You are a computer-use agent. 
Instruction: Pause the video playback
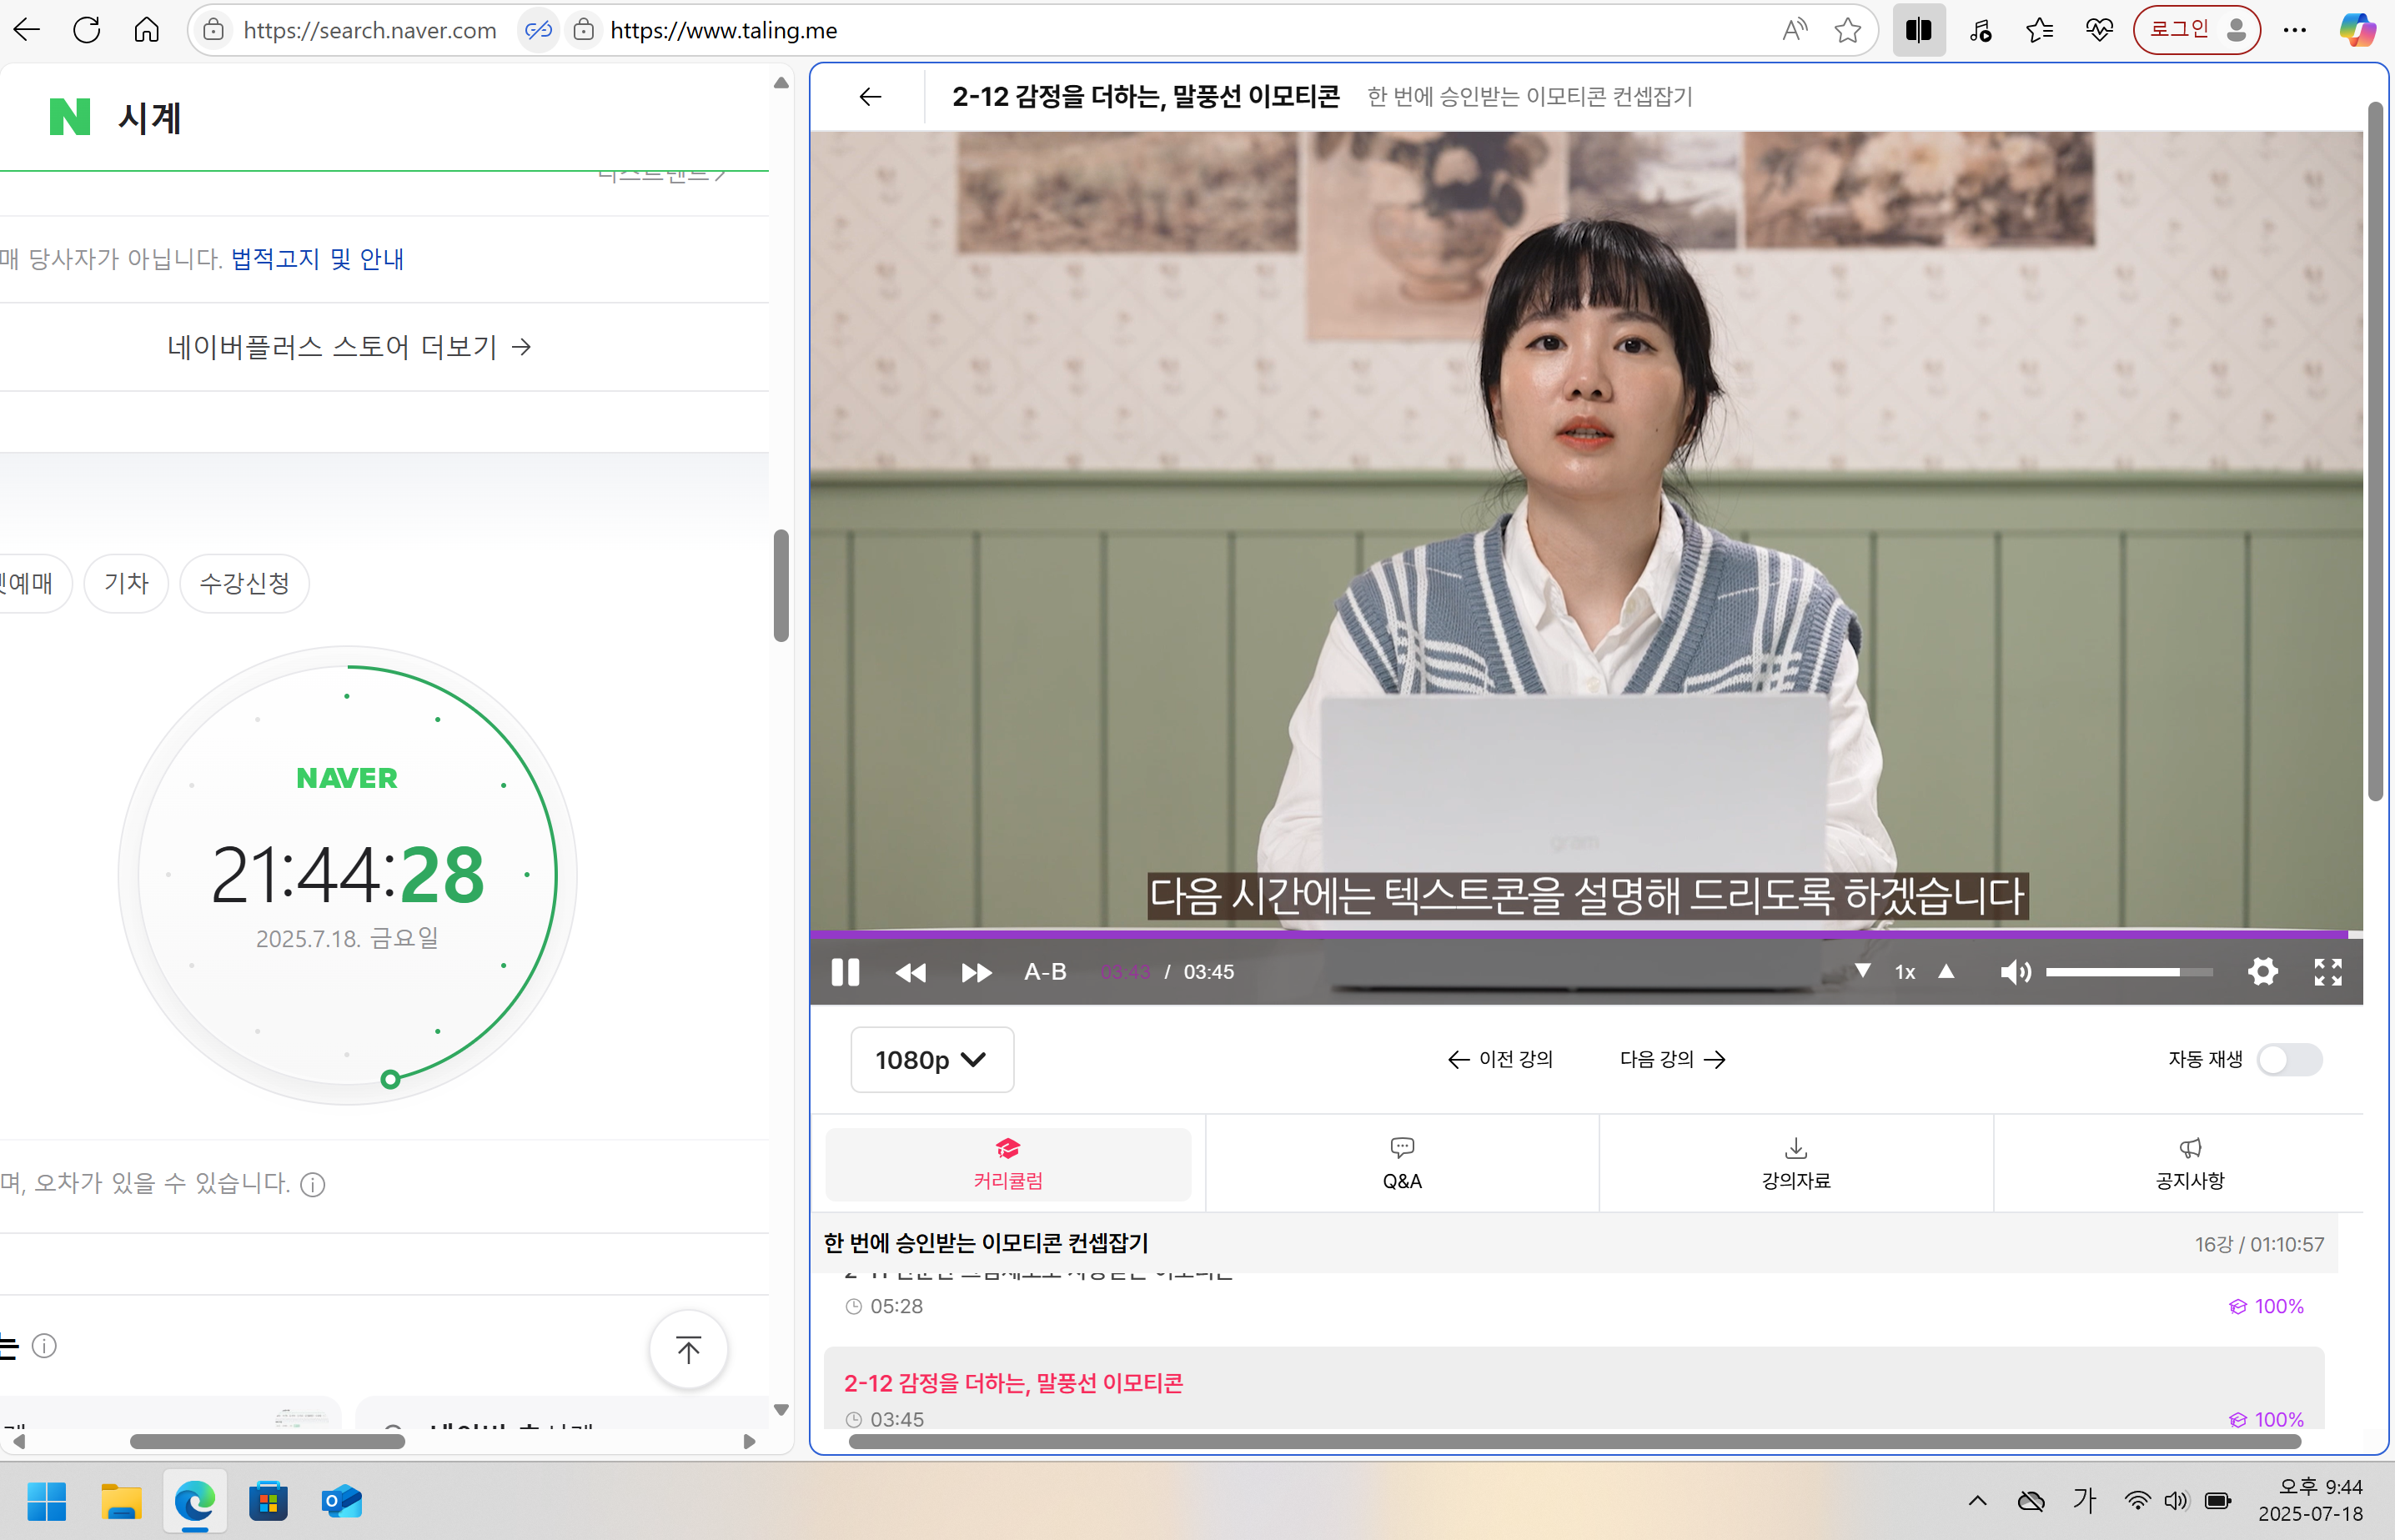pyautogui.click(x=845, y=971)
